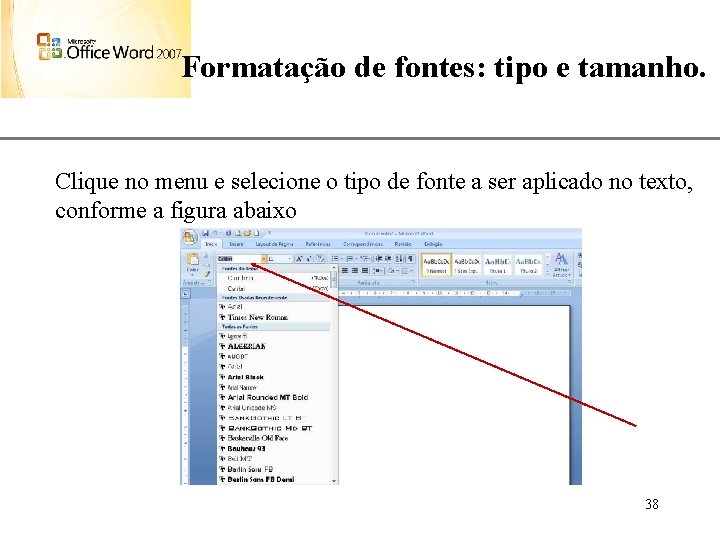Switch to the Revisão tab
This screenshot has height=540, width=720.
pyautogui.click(x=403, y=244)
